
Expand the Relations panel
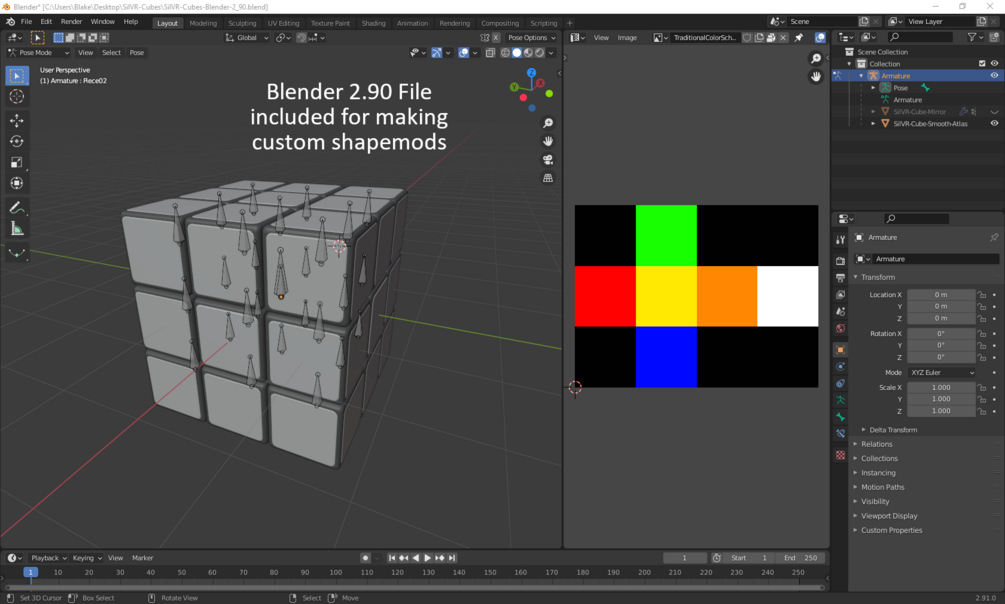(876, 444)
